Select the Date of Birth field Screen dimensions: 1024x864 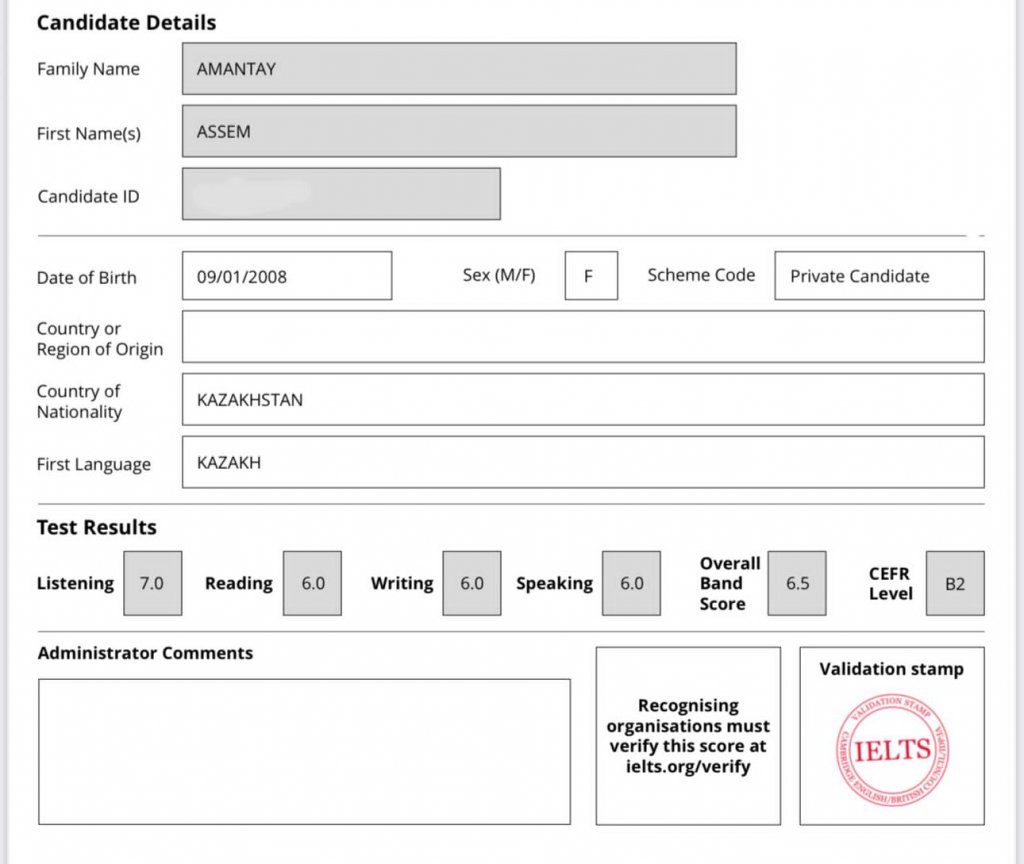tap(287, 276)
